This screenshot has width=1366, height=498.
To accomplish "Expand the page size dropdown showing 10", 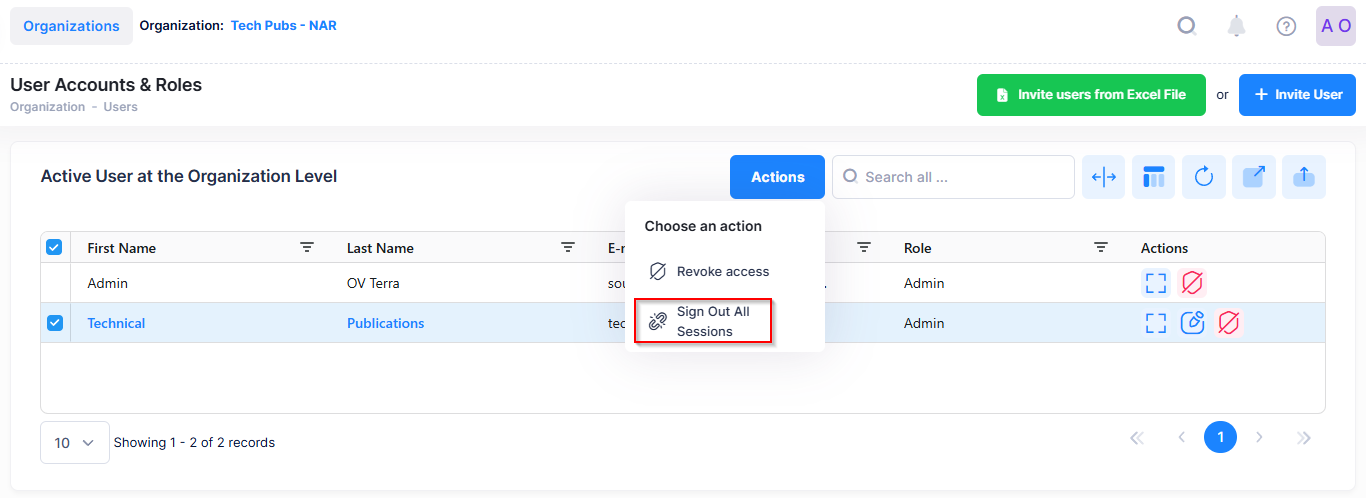I will 75,442.
